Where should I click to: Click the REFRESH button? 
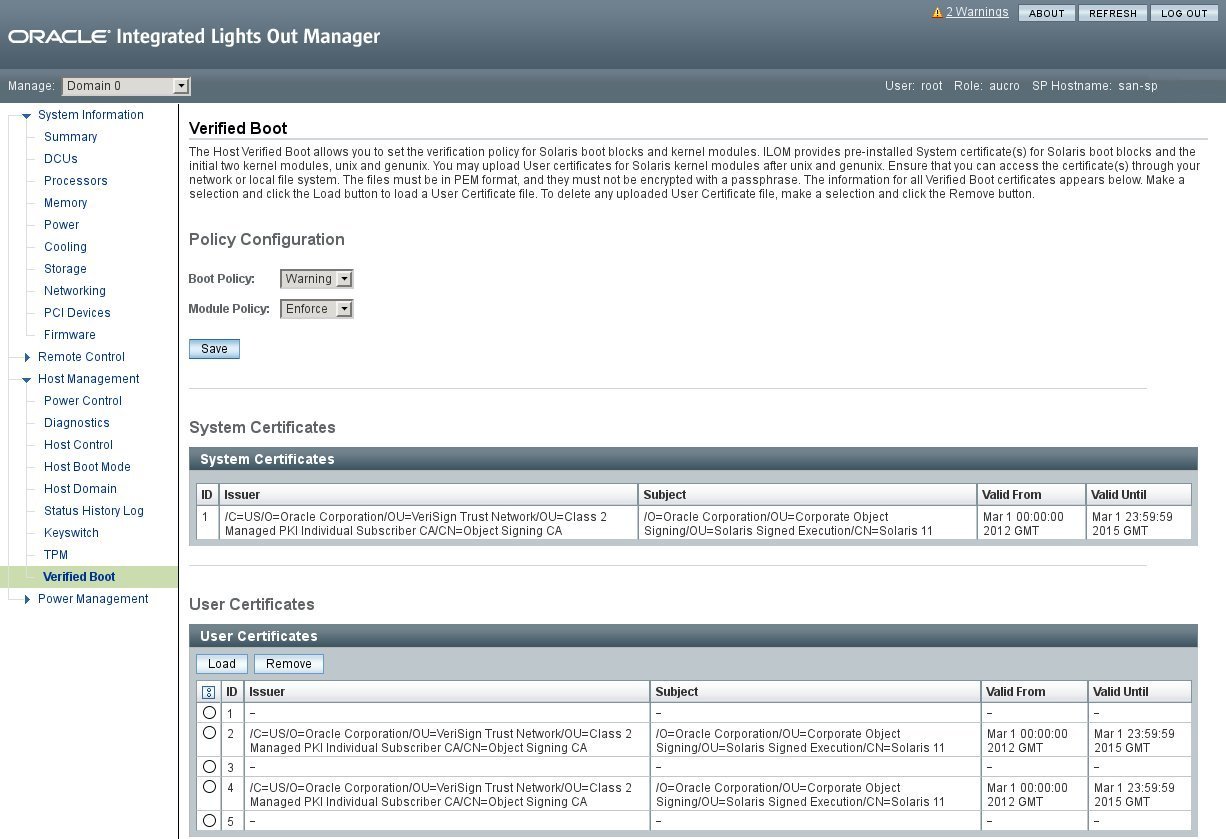1113,13
